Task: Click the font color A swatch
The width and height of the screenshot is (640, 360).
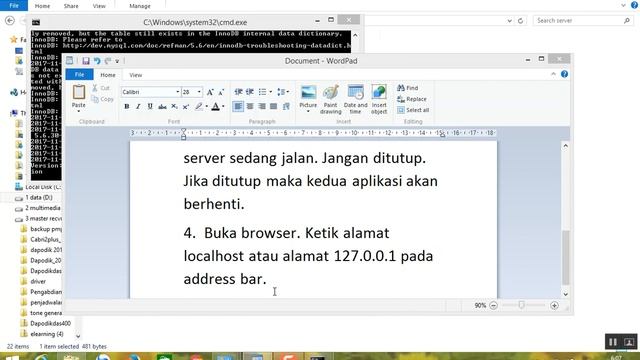Action: (x=216, y=107)
